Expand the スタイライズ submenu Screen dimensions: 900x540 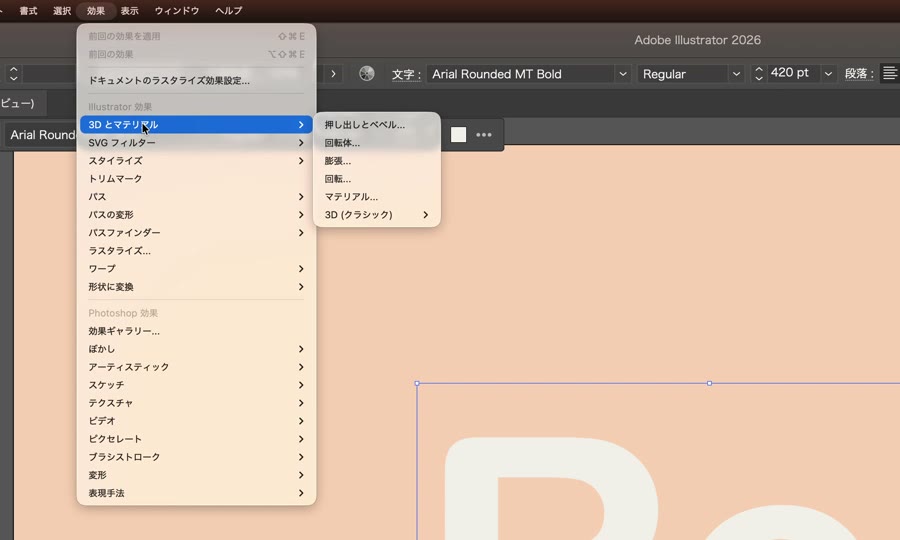196,161
